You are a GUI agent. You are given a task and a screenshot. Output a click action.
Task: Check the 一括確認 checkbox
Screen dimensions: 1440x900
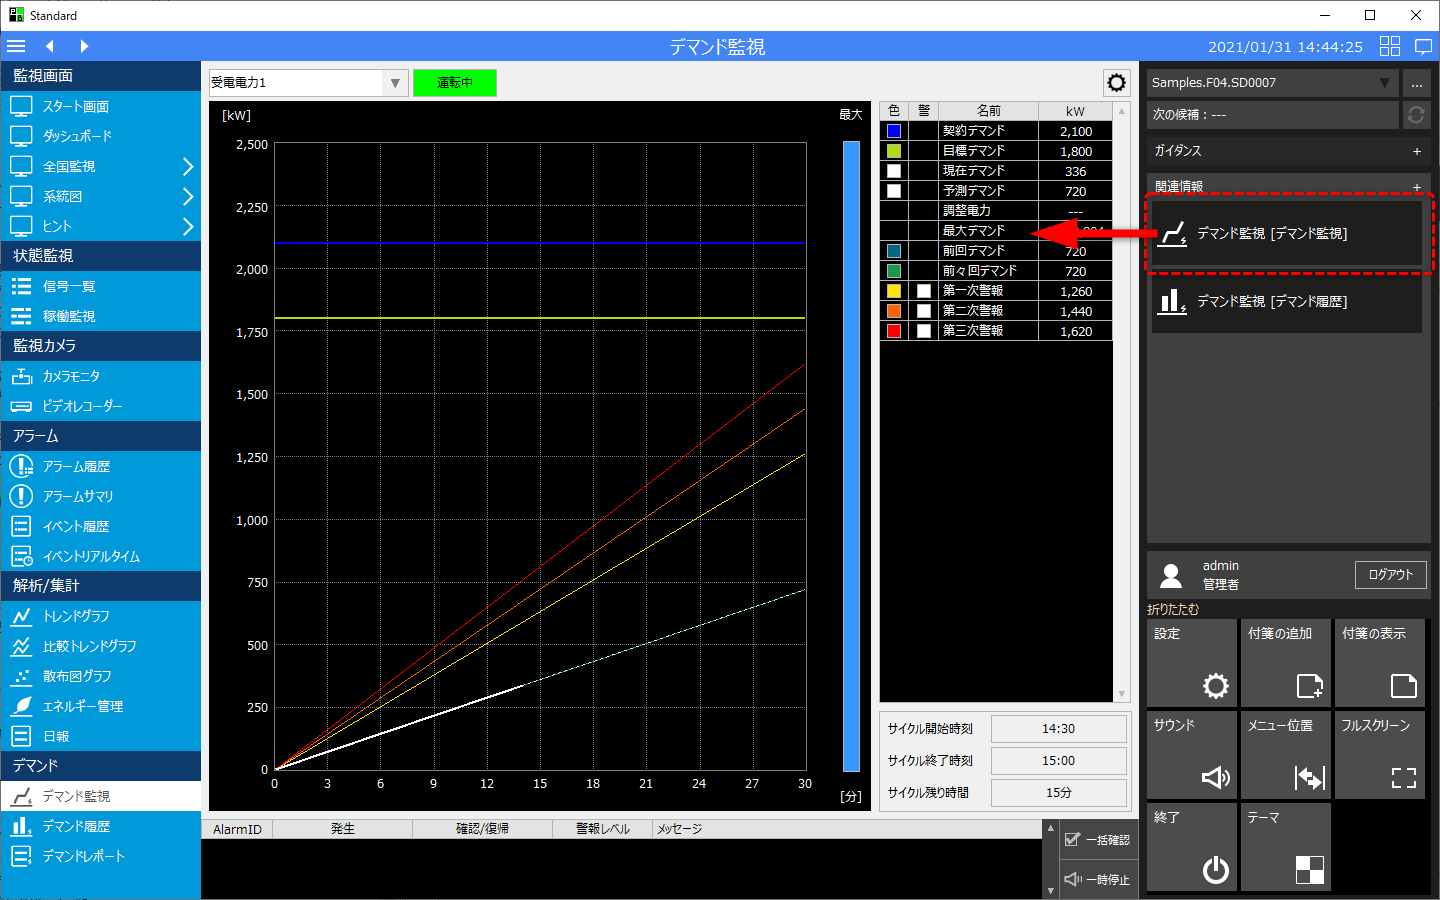point(1073,839)
